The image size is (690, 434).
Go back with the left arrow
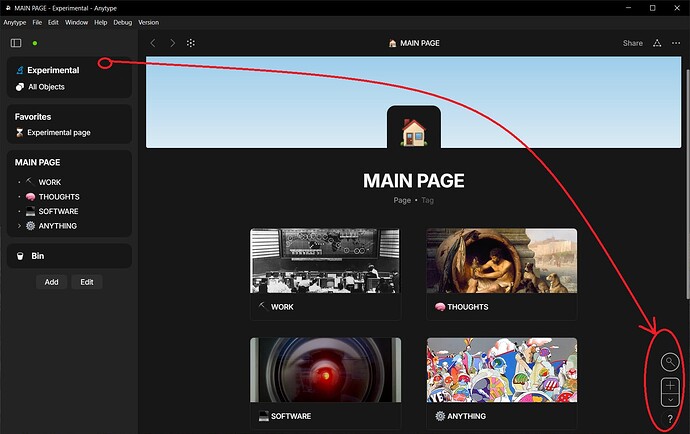[153, 43]
